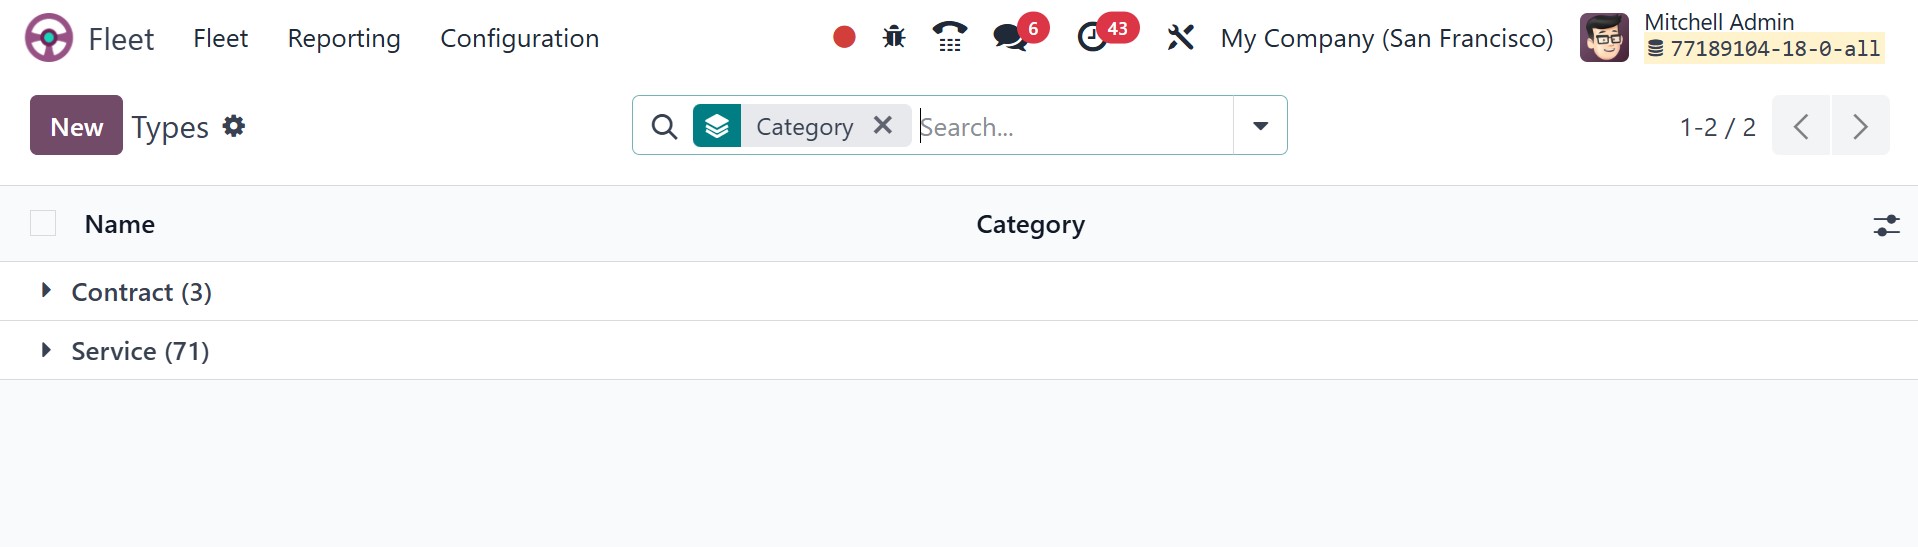Open the Types gear actions menu
The image size is (1918, 547).
pyautogui.click(x=234, y=126)
